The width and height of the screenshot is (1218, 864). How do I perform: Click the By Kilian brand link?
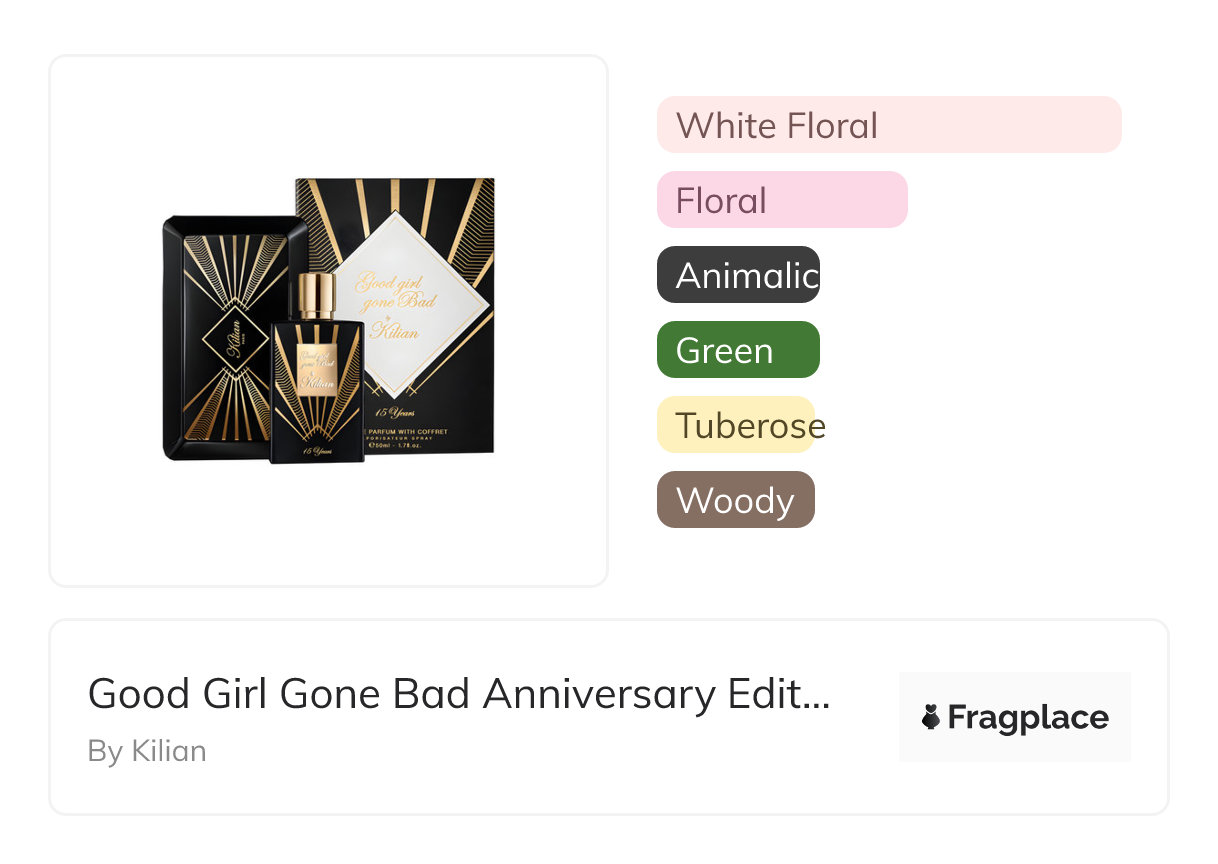pyautogui.click(x=147, y=751)
